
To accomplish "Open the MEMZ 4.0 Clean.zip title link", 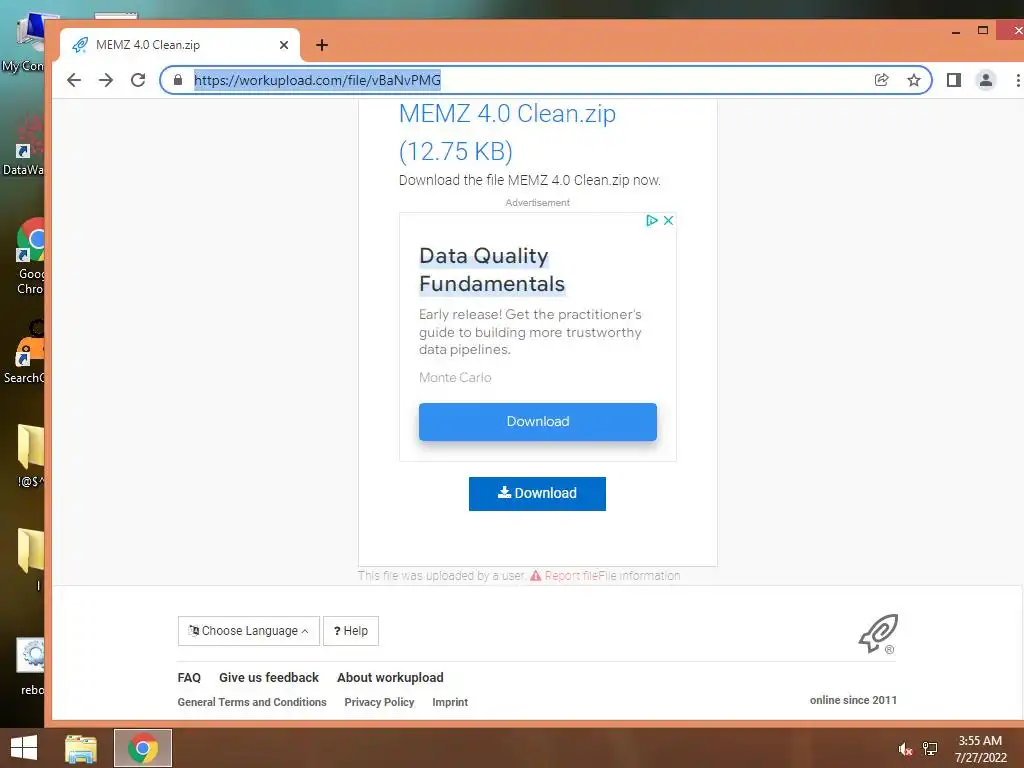I will (507, 132).
